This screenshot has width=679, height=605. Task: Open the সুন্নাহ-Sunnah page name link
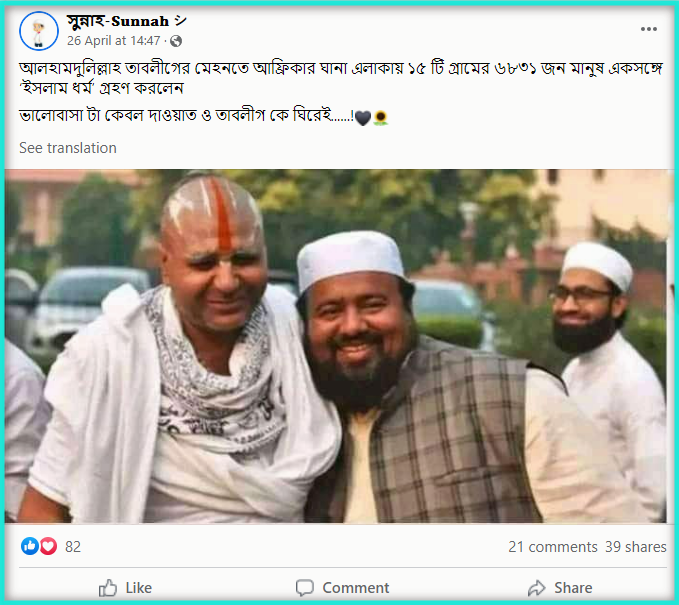tap(126, 21)
